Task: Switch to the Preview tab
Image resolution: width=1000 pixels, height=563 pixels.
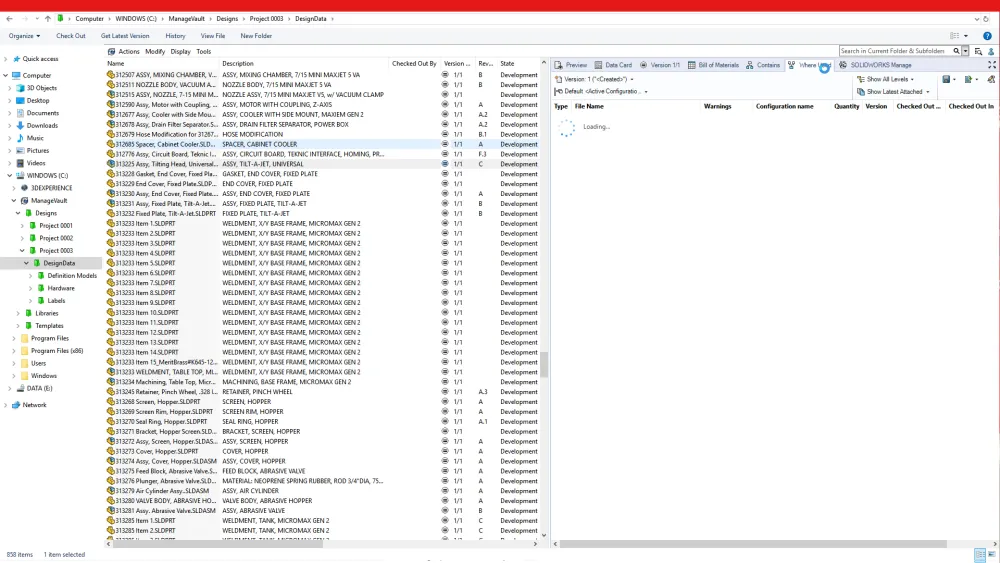Action: [571, 65]
